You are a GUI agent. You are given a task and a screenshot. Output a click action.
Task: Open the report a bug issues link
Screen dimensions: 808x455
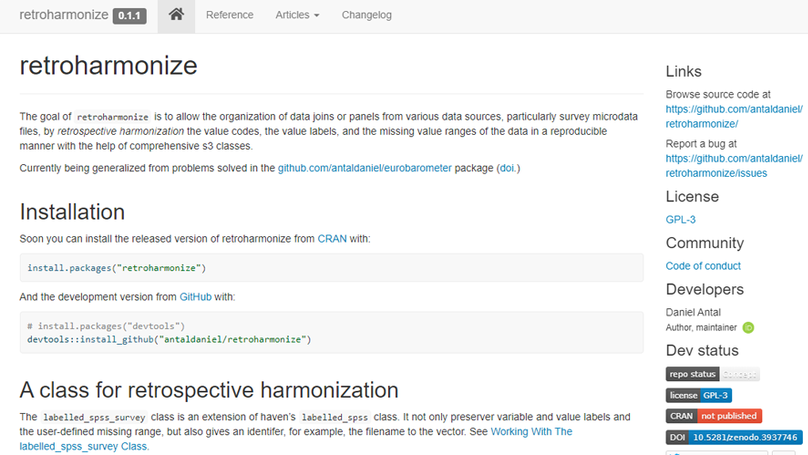coord(733,165)
